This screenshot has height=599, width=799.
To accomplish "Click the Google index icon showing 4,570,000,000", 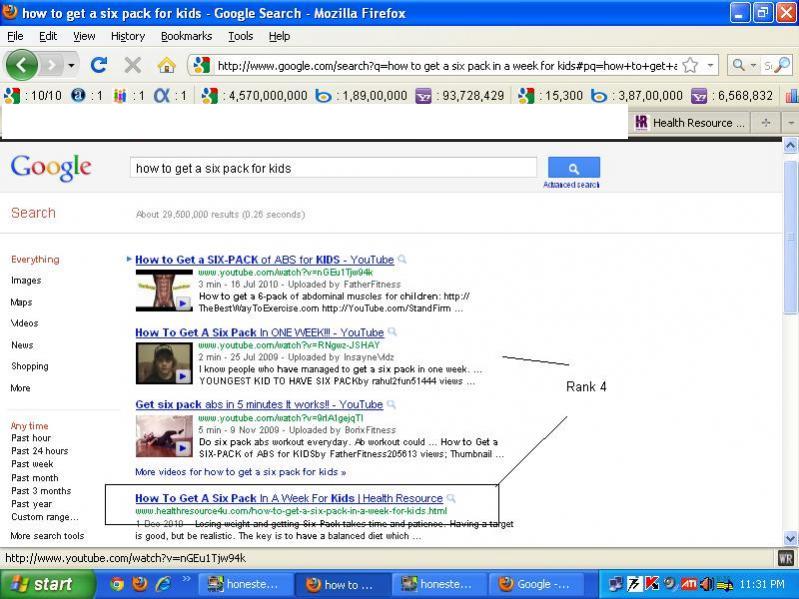I will pyautogui.click(x=209, y=96).
